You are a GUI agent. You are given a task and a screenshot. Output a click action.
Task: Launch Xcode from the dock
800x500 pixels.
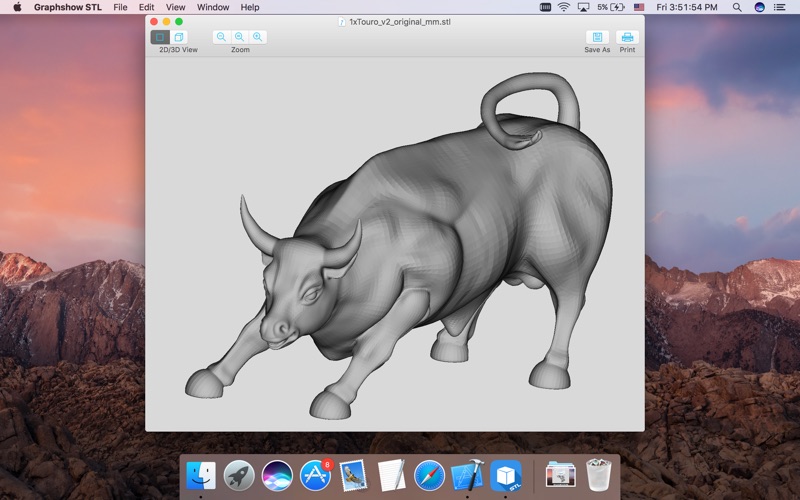point(467,476)
